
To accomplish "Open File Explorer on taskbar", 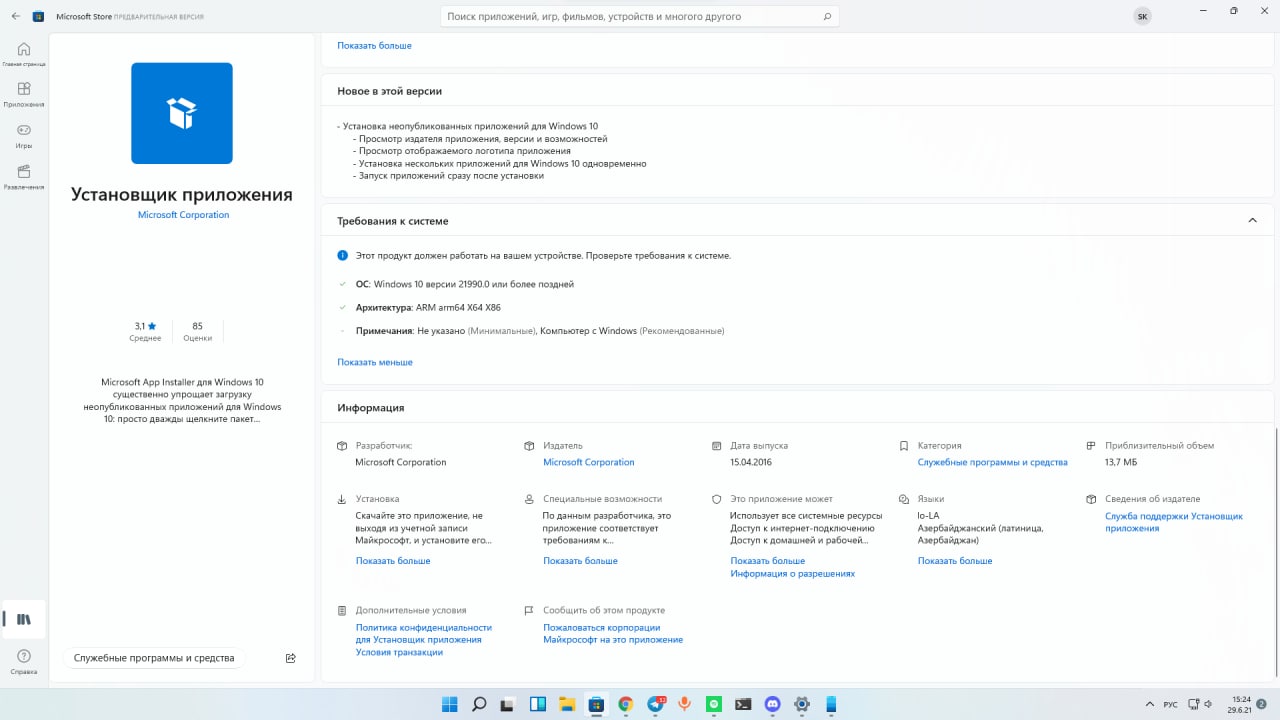I will (566, 704).
